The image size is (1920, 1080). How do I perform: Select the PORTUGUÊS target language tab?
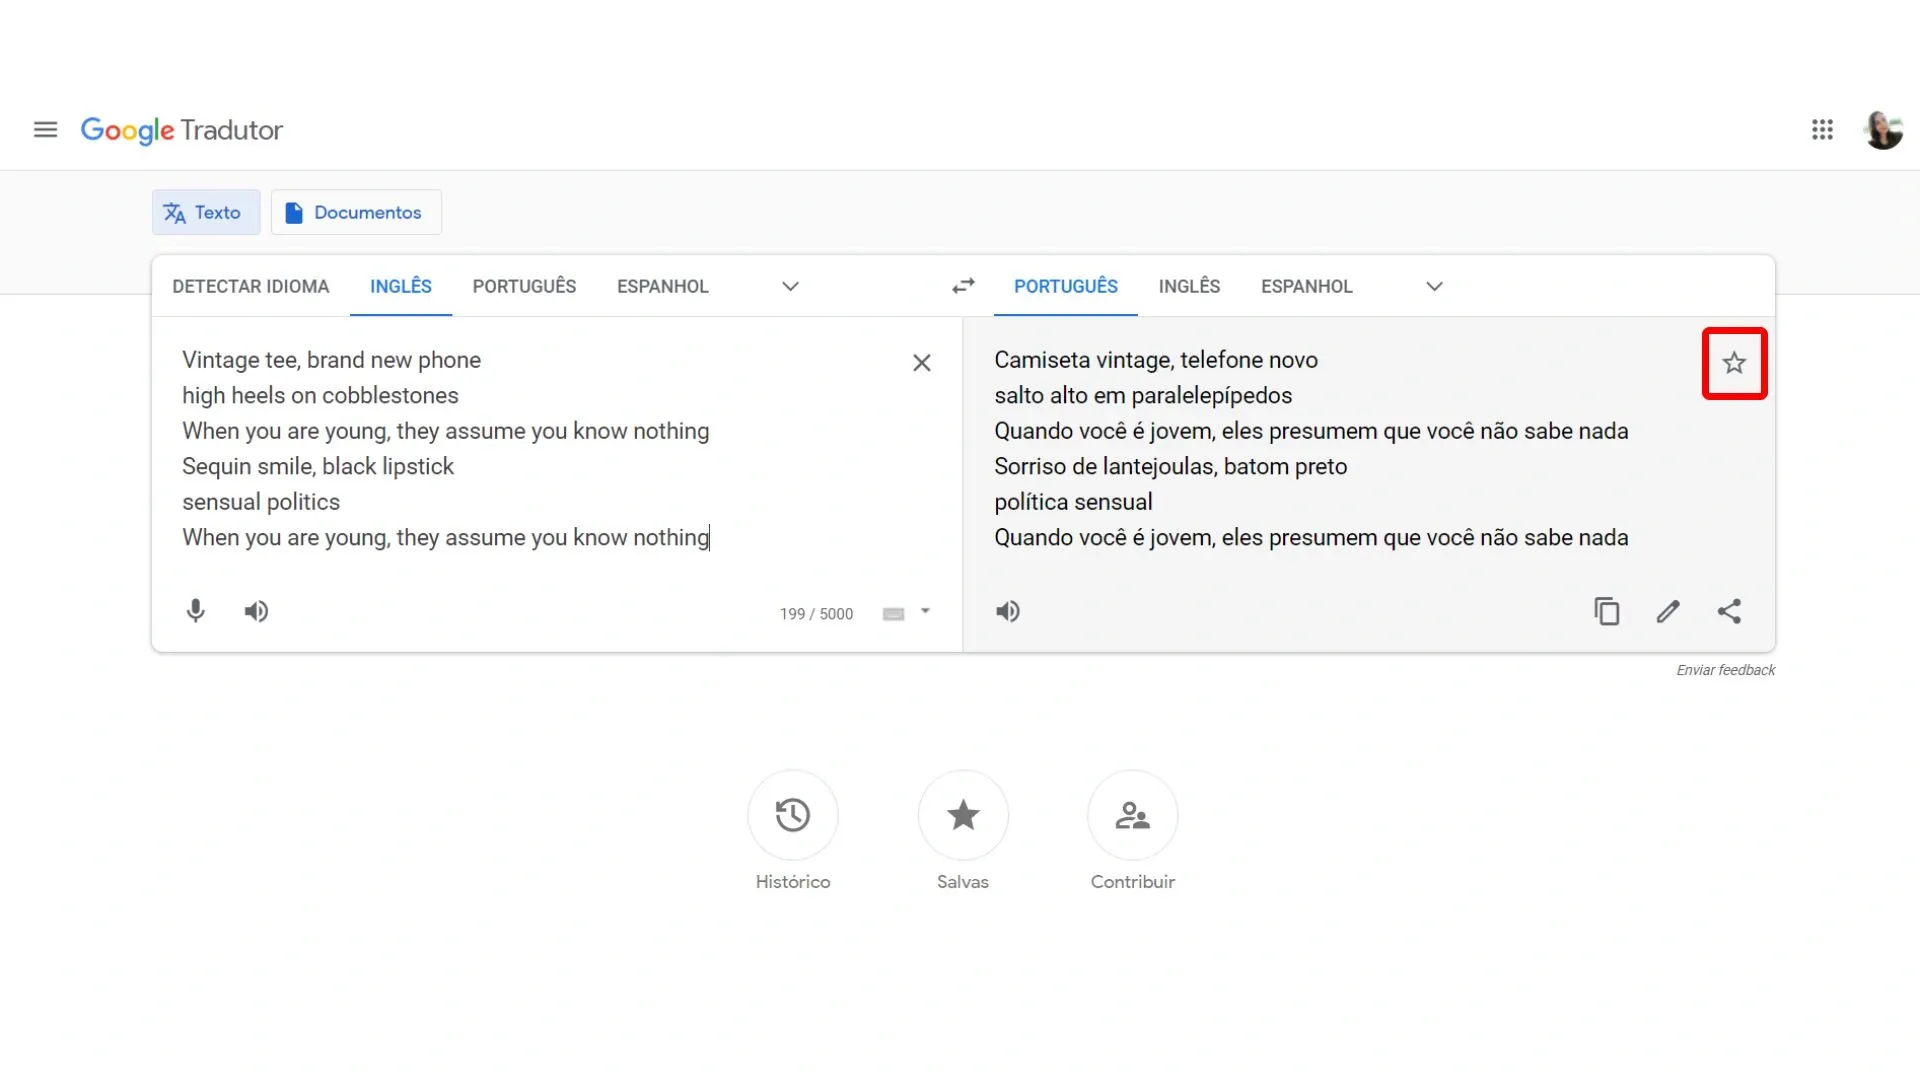tap(1065, 286)
